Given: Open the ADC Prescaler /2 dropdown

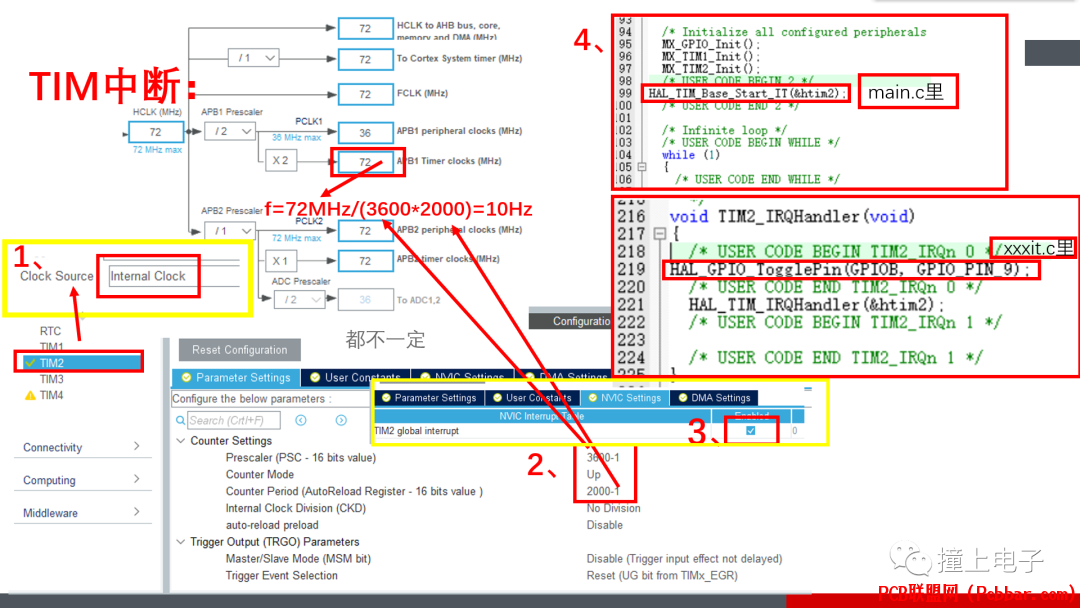Looking at the screenshot, I should click(300, 300).
